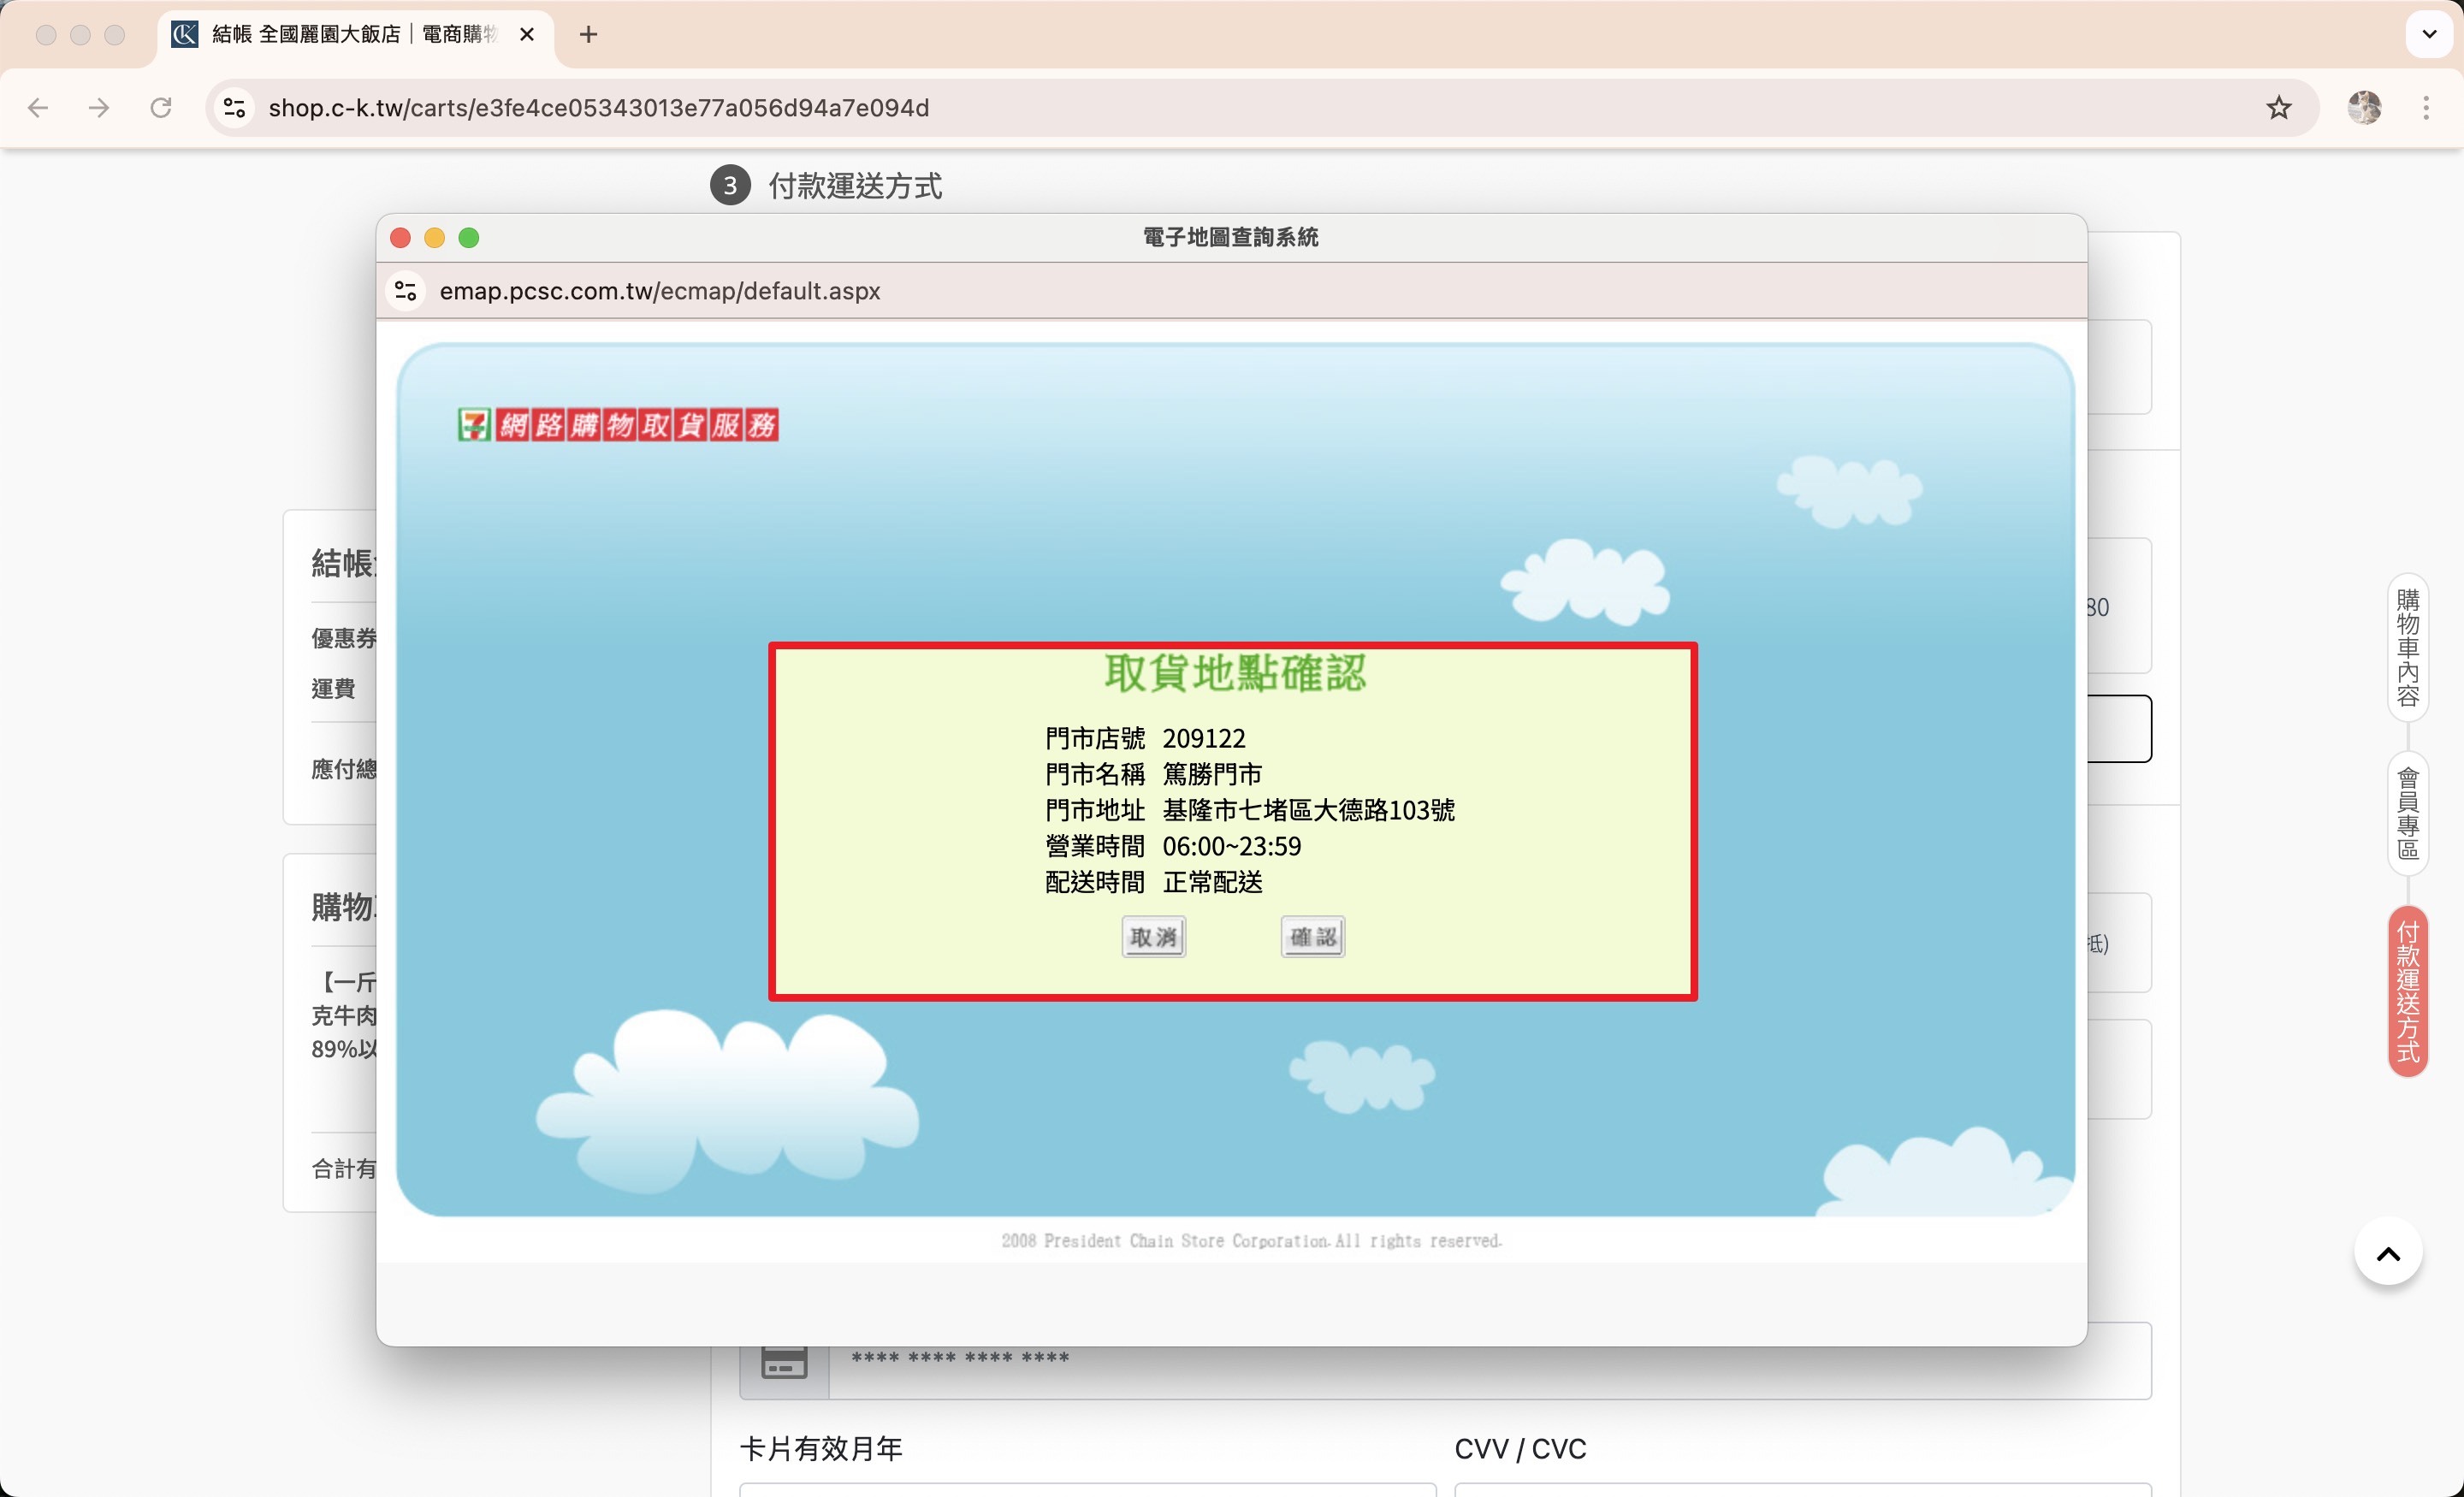Reload the checkout page
The height and width of the screenshot is (1497, 2464).
(160, 108)
